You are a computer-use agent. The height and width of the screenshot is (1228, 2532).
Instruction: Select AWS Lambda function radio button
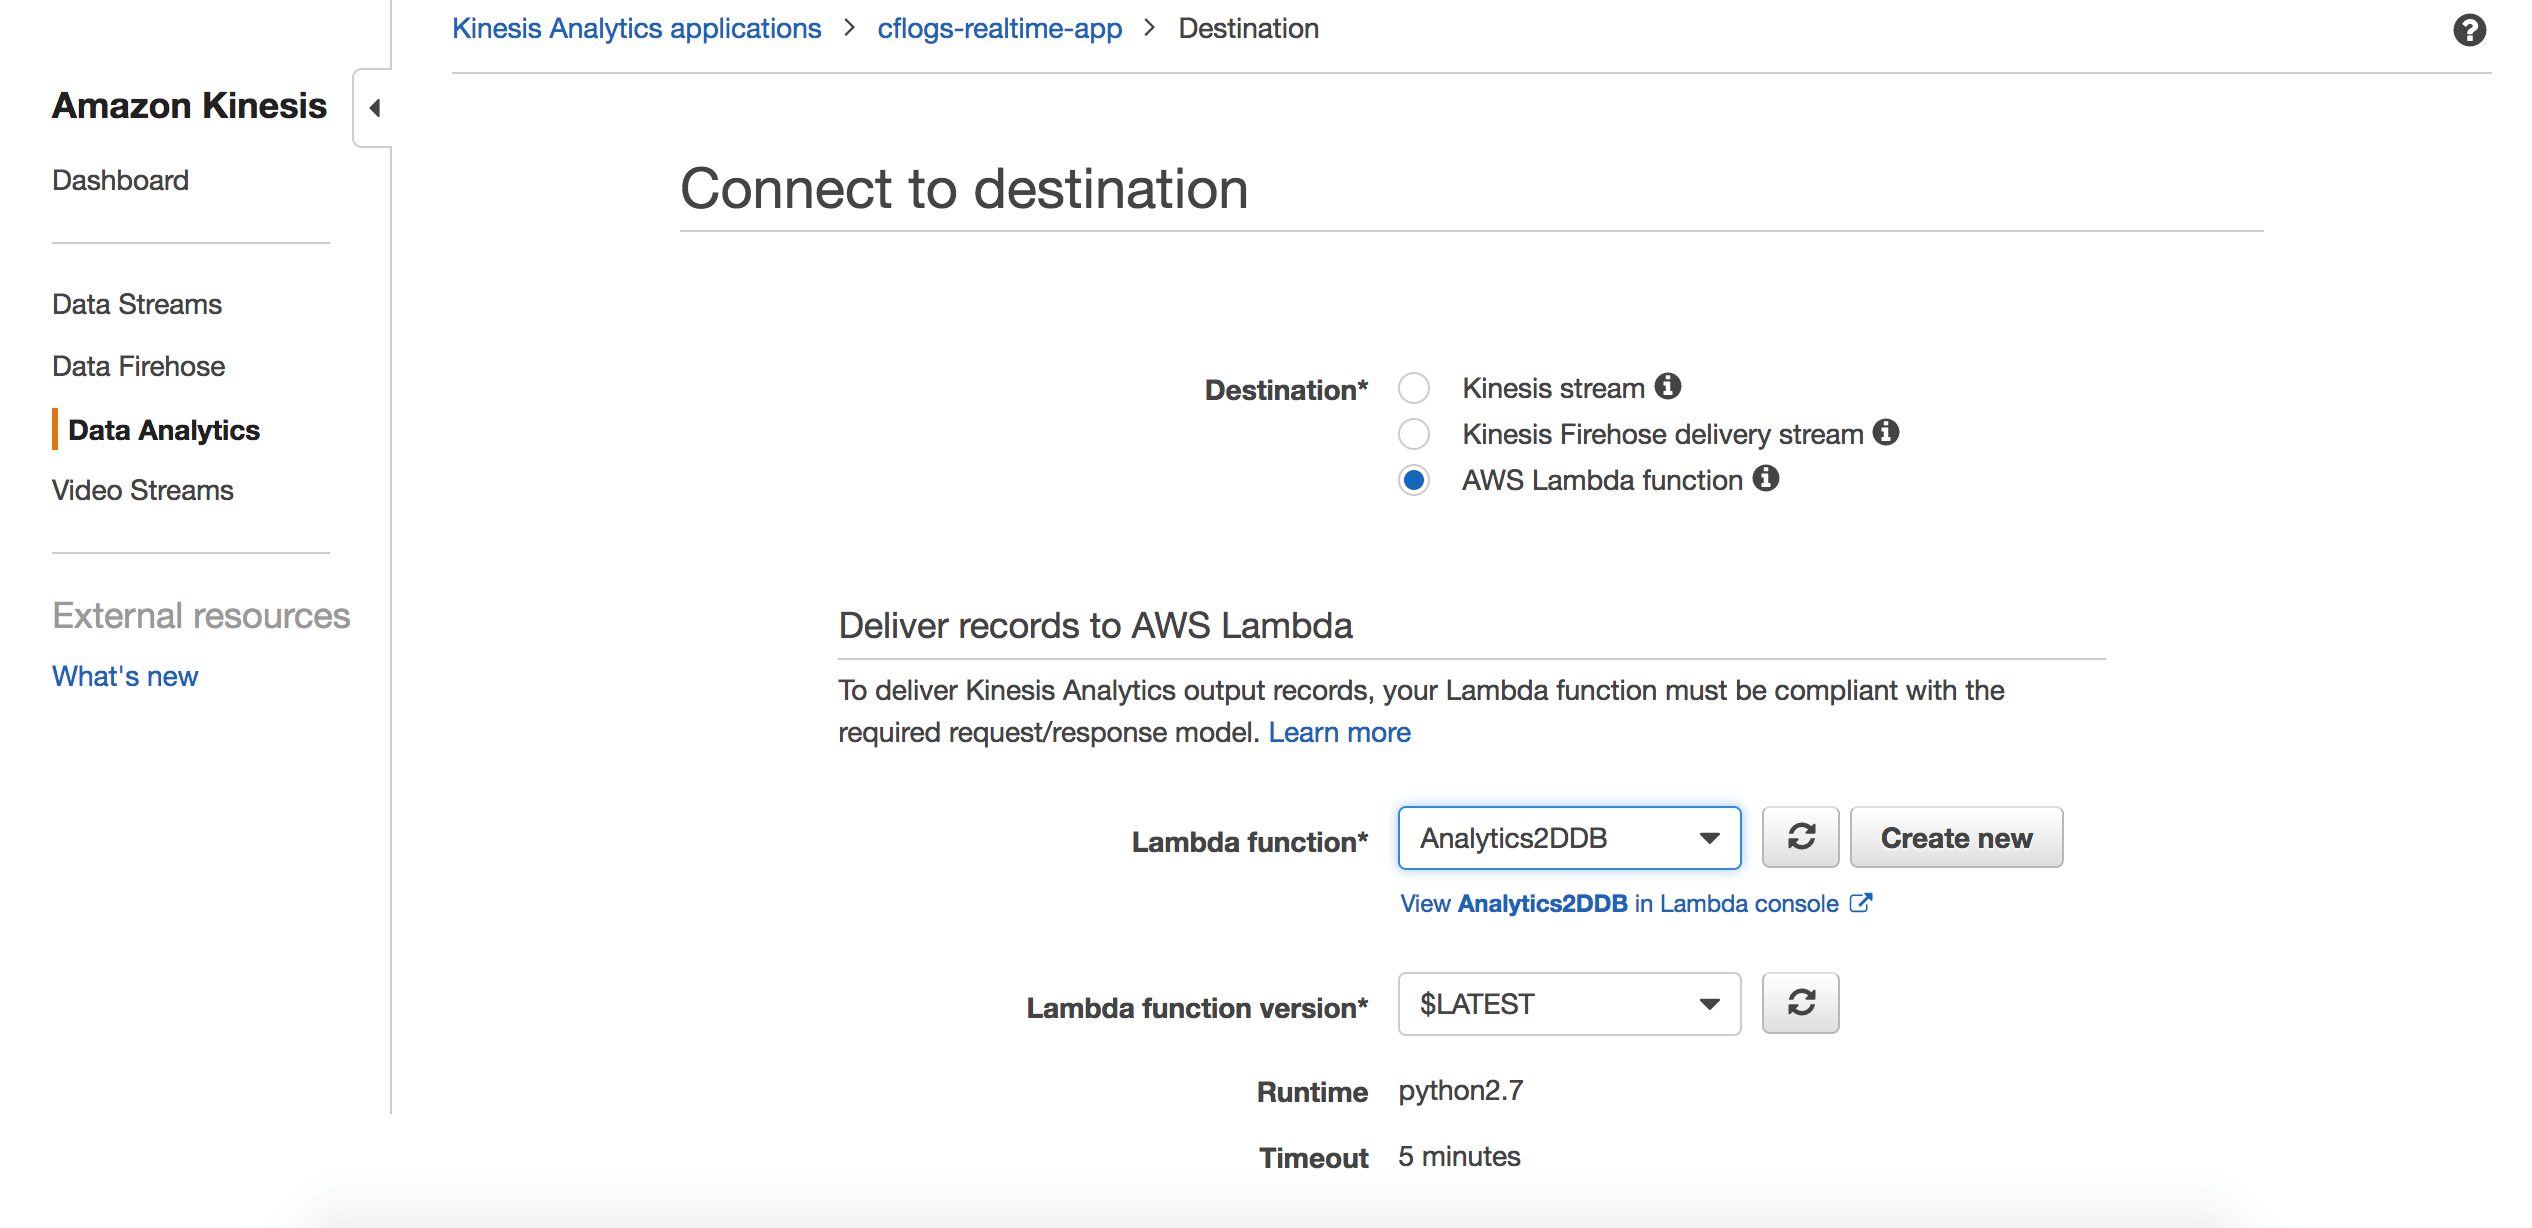[1414, 480]
